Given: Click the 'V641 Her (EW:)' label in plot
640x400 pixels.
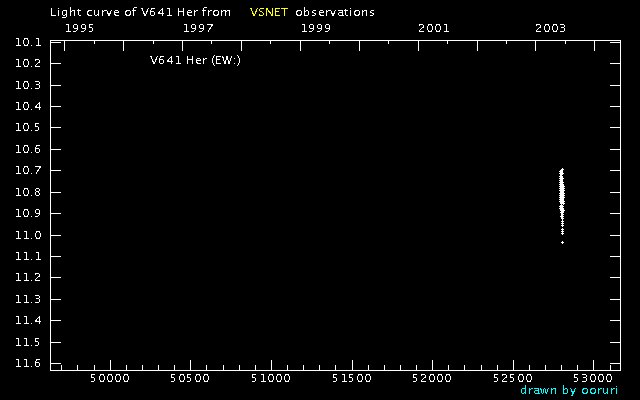Looking at the screenshot, I should click(196, 60).
